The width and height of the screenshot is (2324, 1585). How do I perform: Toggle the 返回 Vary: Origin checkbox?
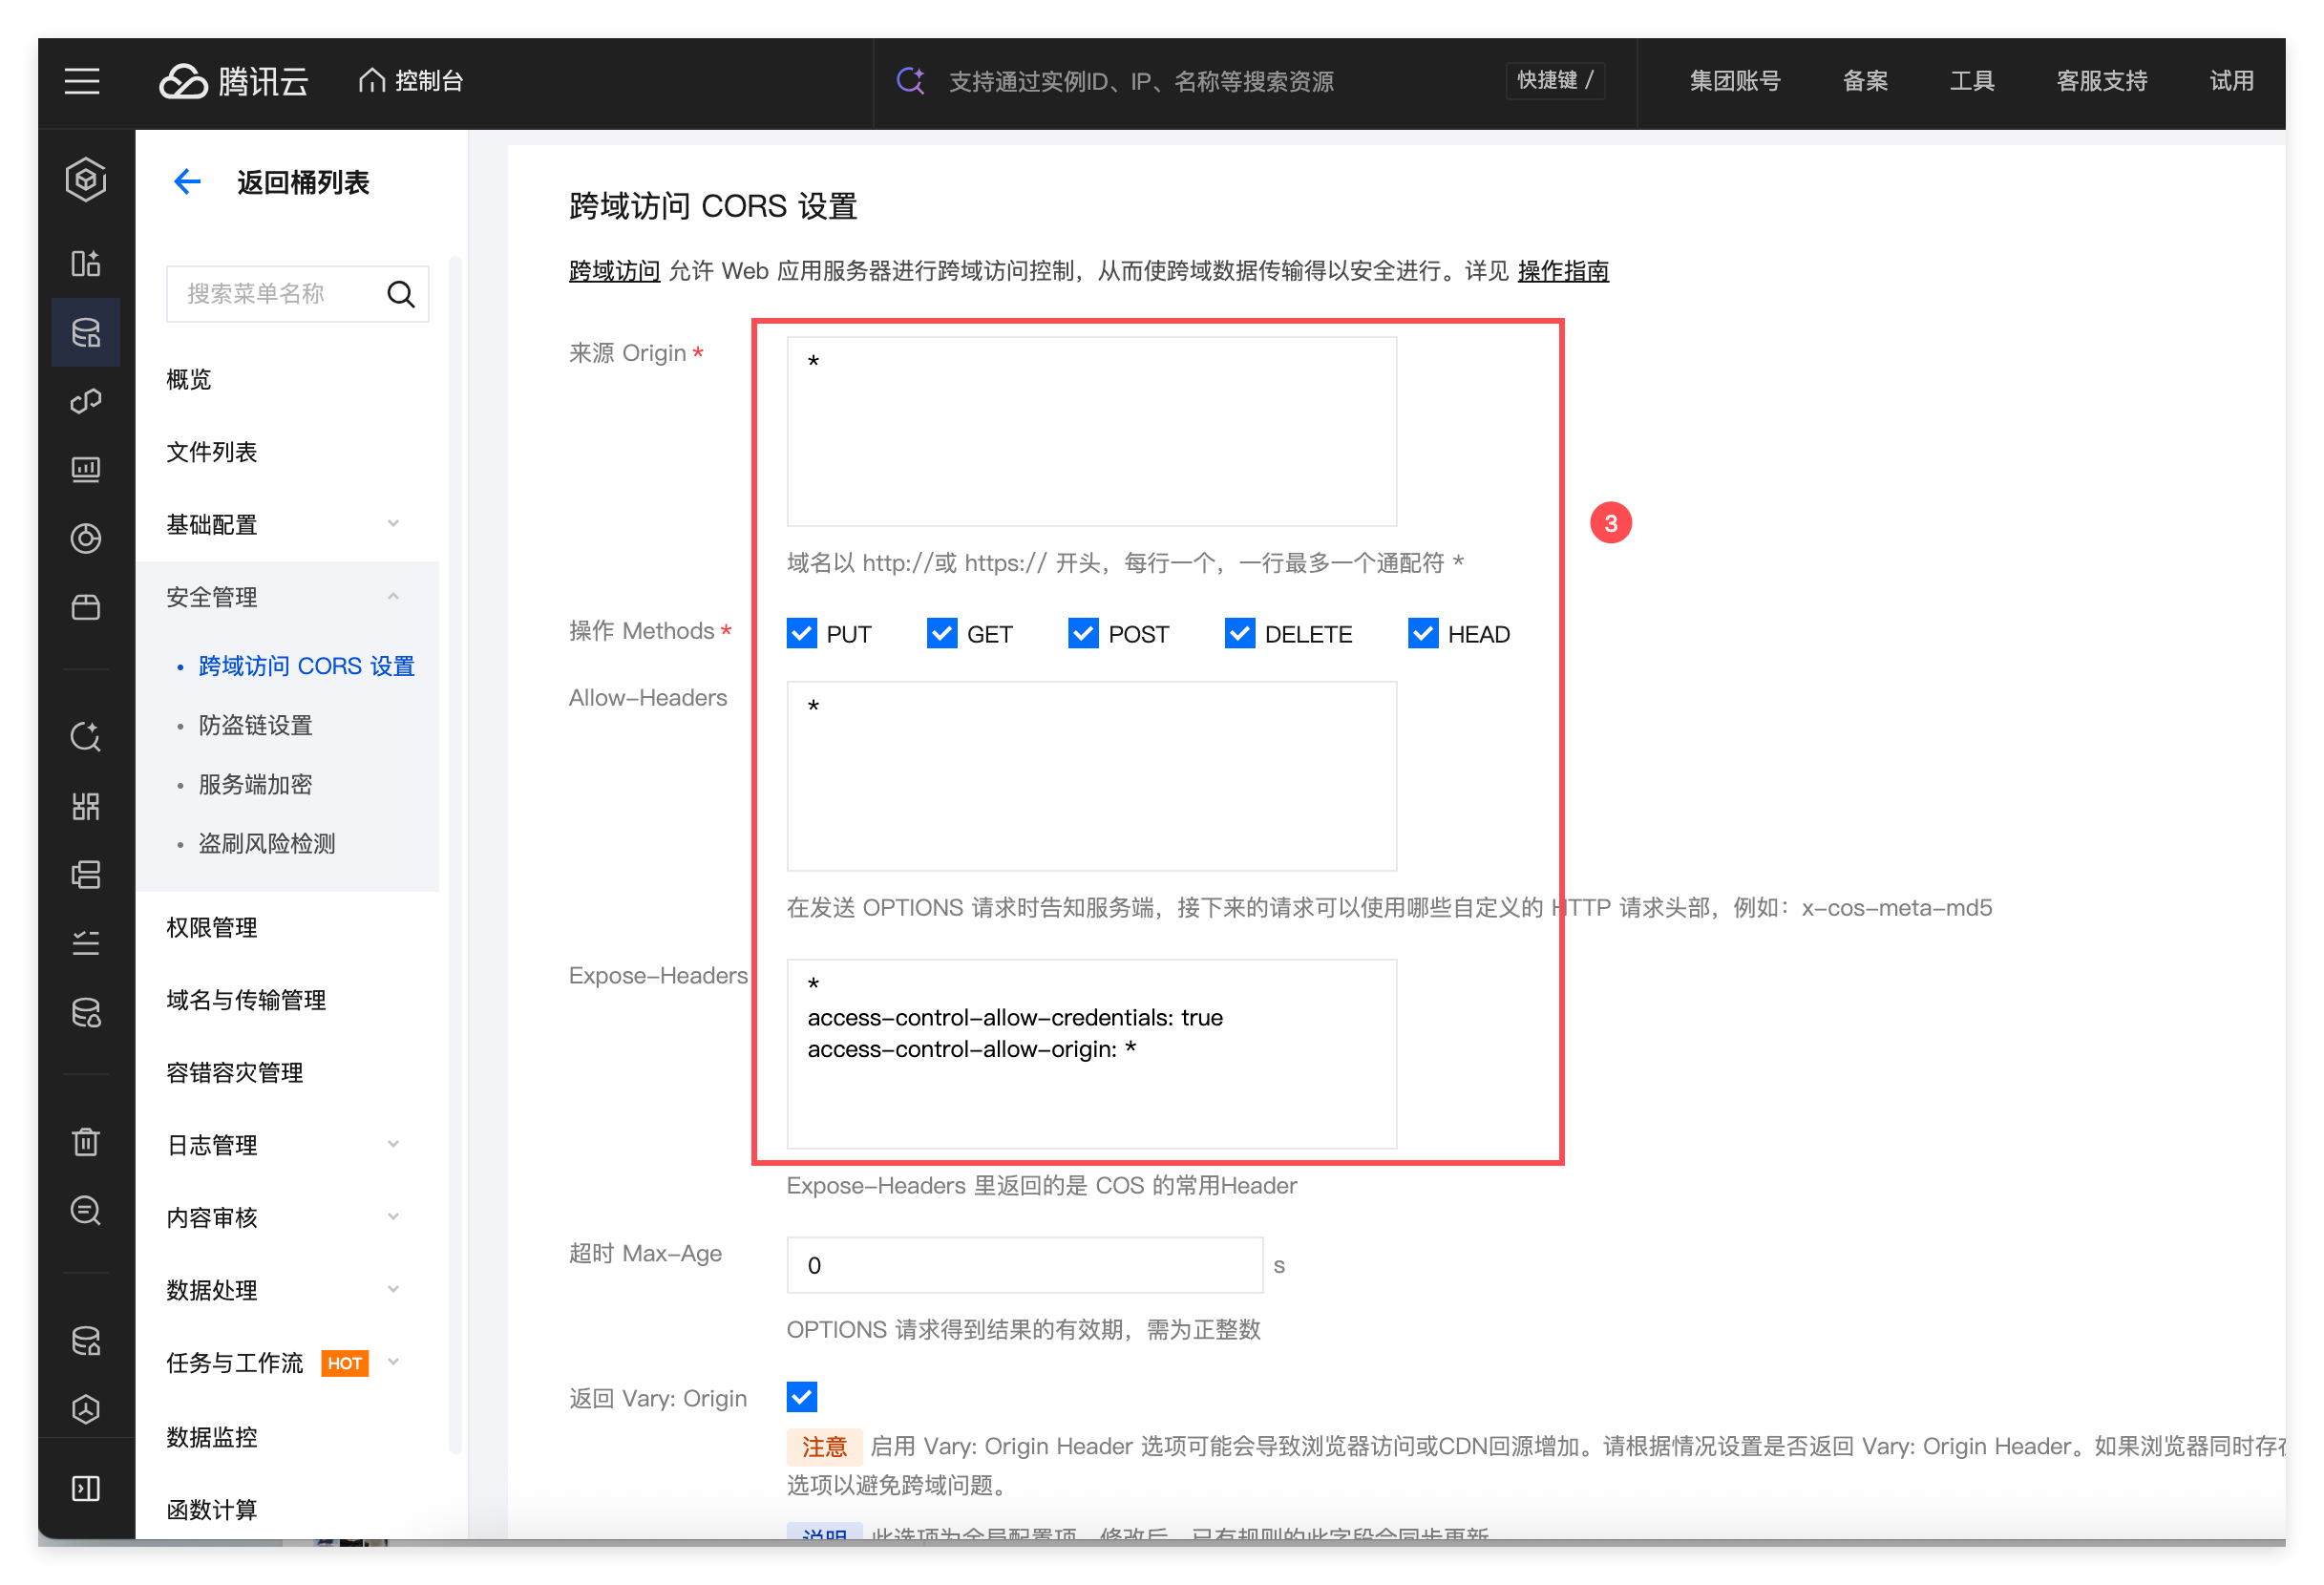click(x=802, y=1397)
